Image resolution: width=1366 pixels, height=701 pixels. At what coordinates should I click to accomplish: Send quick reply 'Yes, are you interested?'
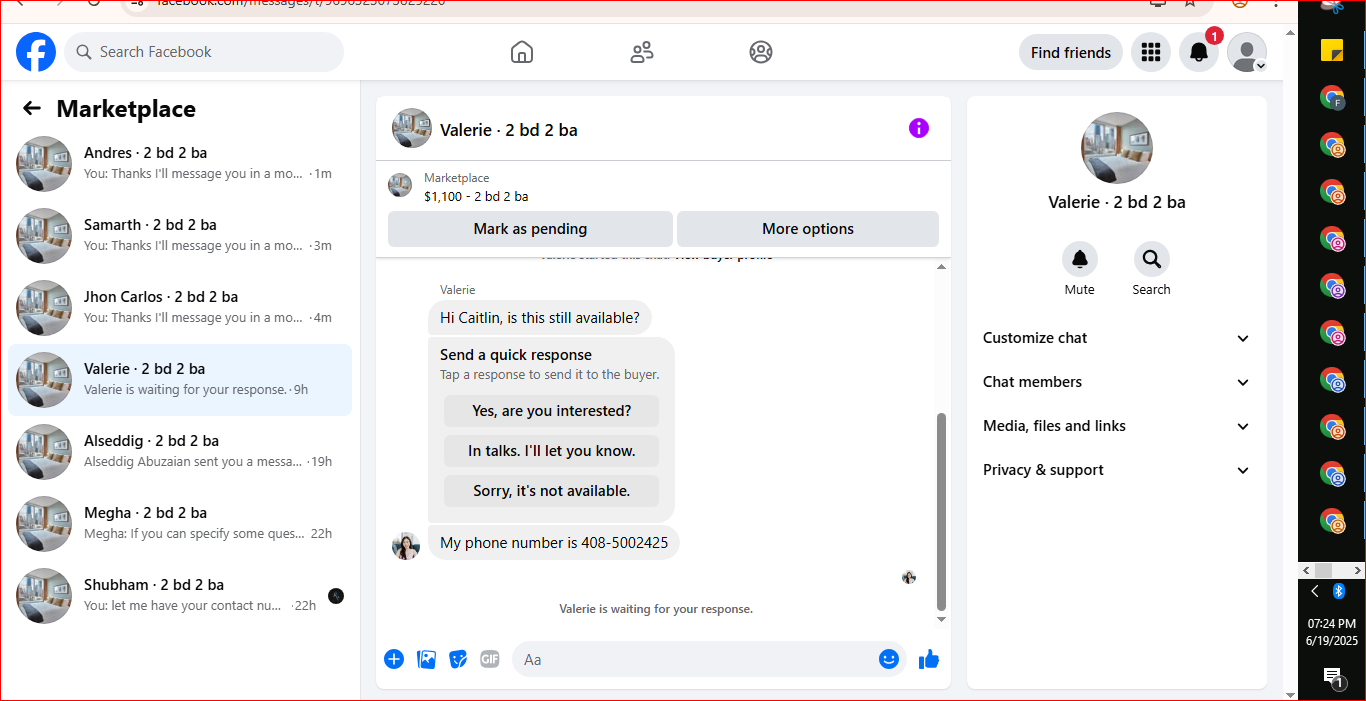[x=552, y=411]
